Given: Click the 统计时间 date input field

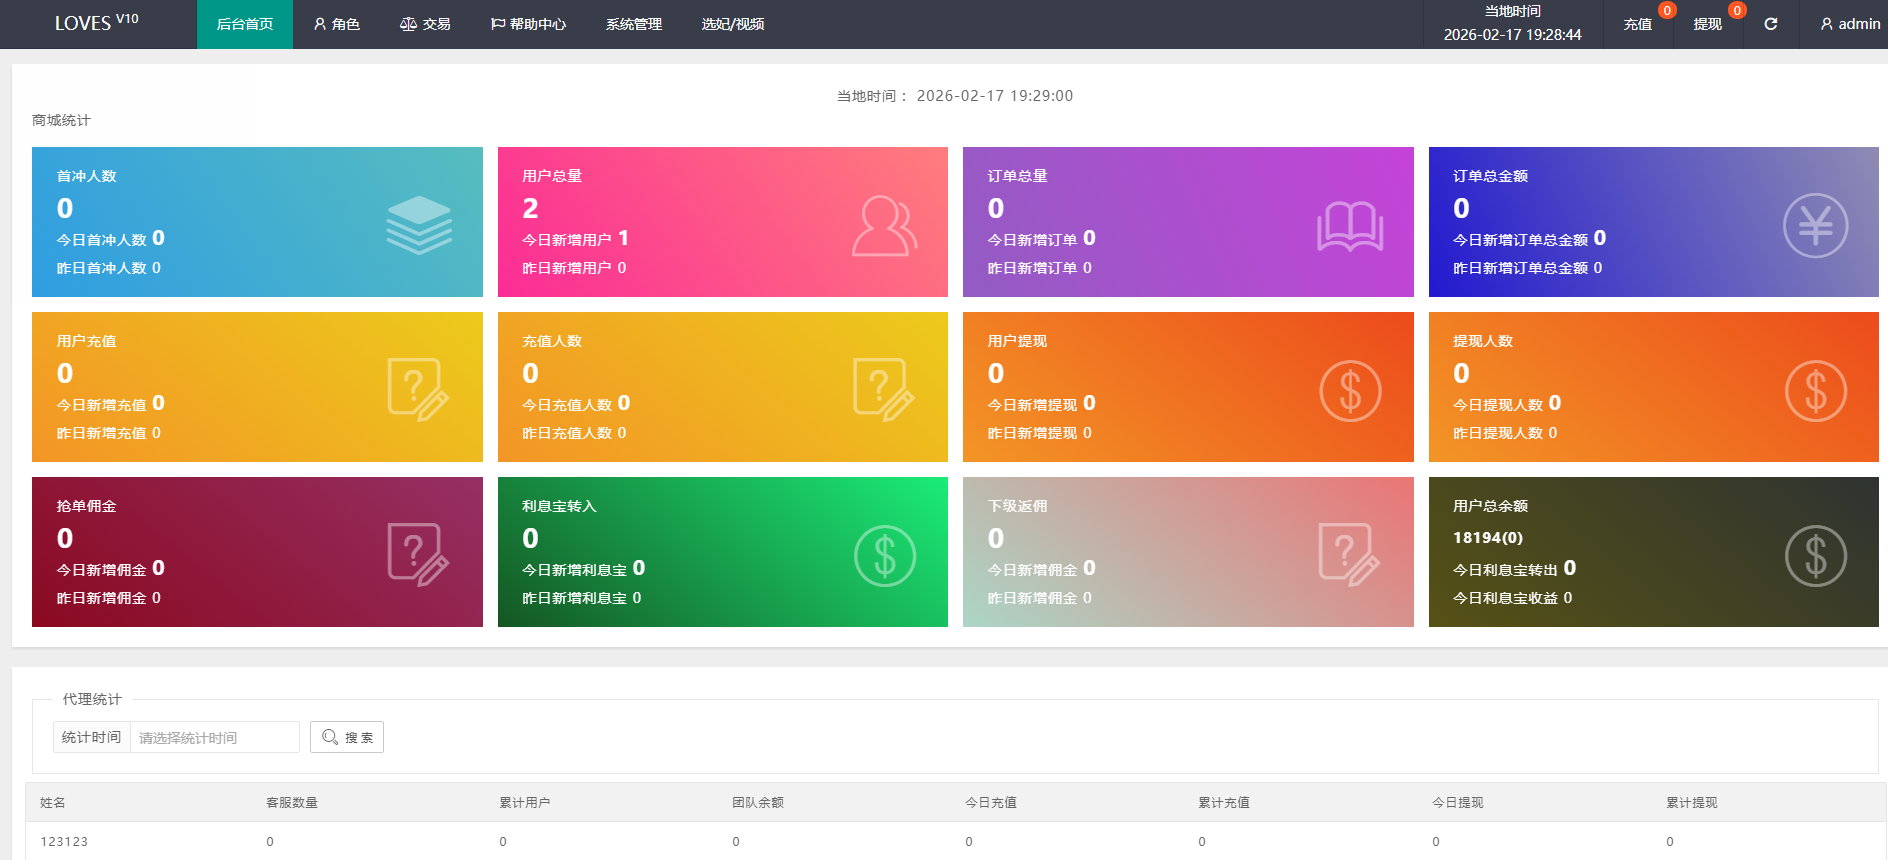Looking at the screenshot, I should point(214,738).
